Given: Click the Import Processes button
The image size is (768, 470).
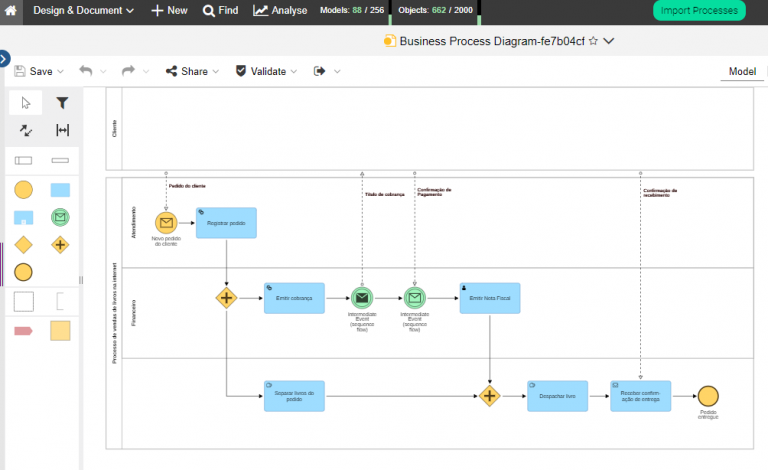Looking at the screenshot, I should [x=699, y=11].
